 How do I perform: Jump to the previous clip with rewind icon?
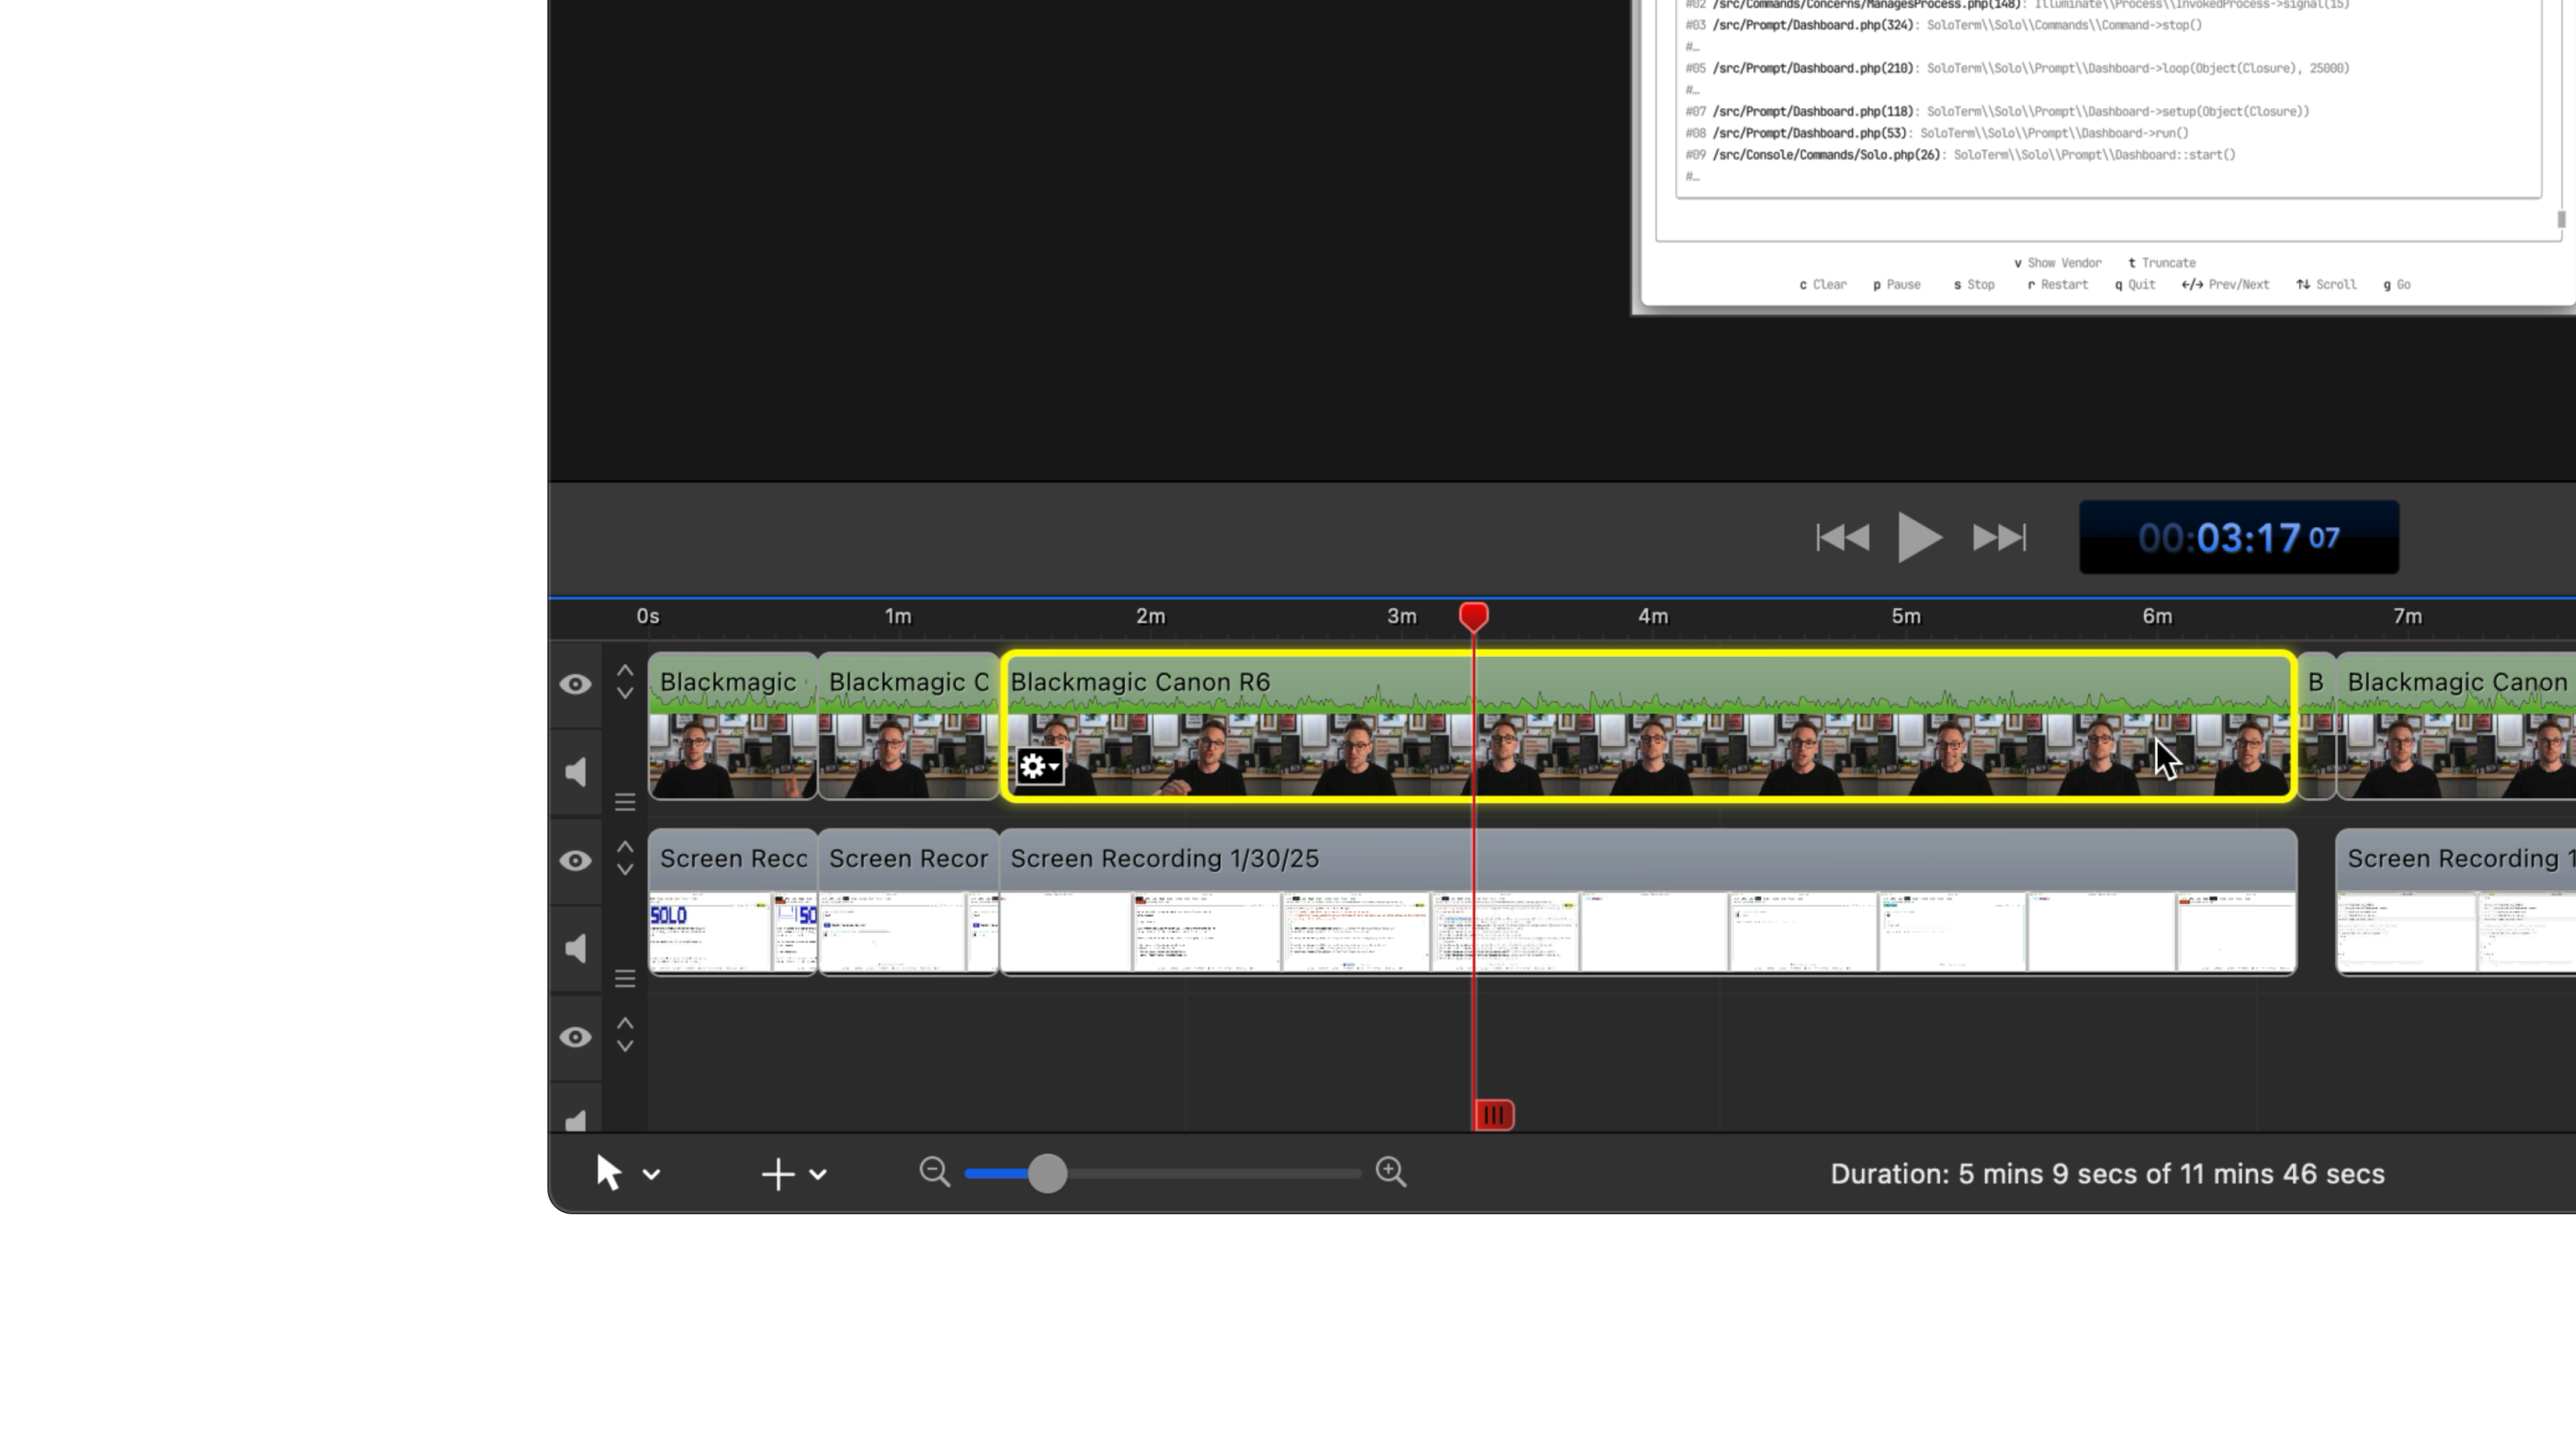[1842, 538]
